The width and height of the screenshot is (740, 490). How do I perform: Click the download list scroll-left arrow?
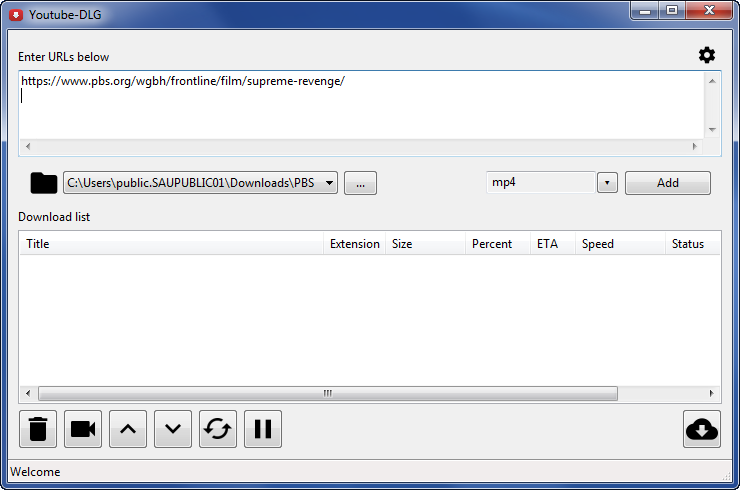[28, 393]
